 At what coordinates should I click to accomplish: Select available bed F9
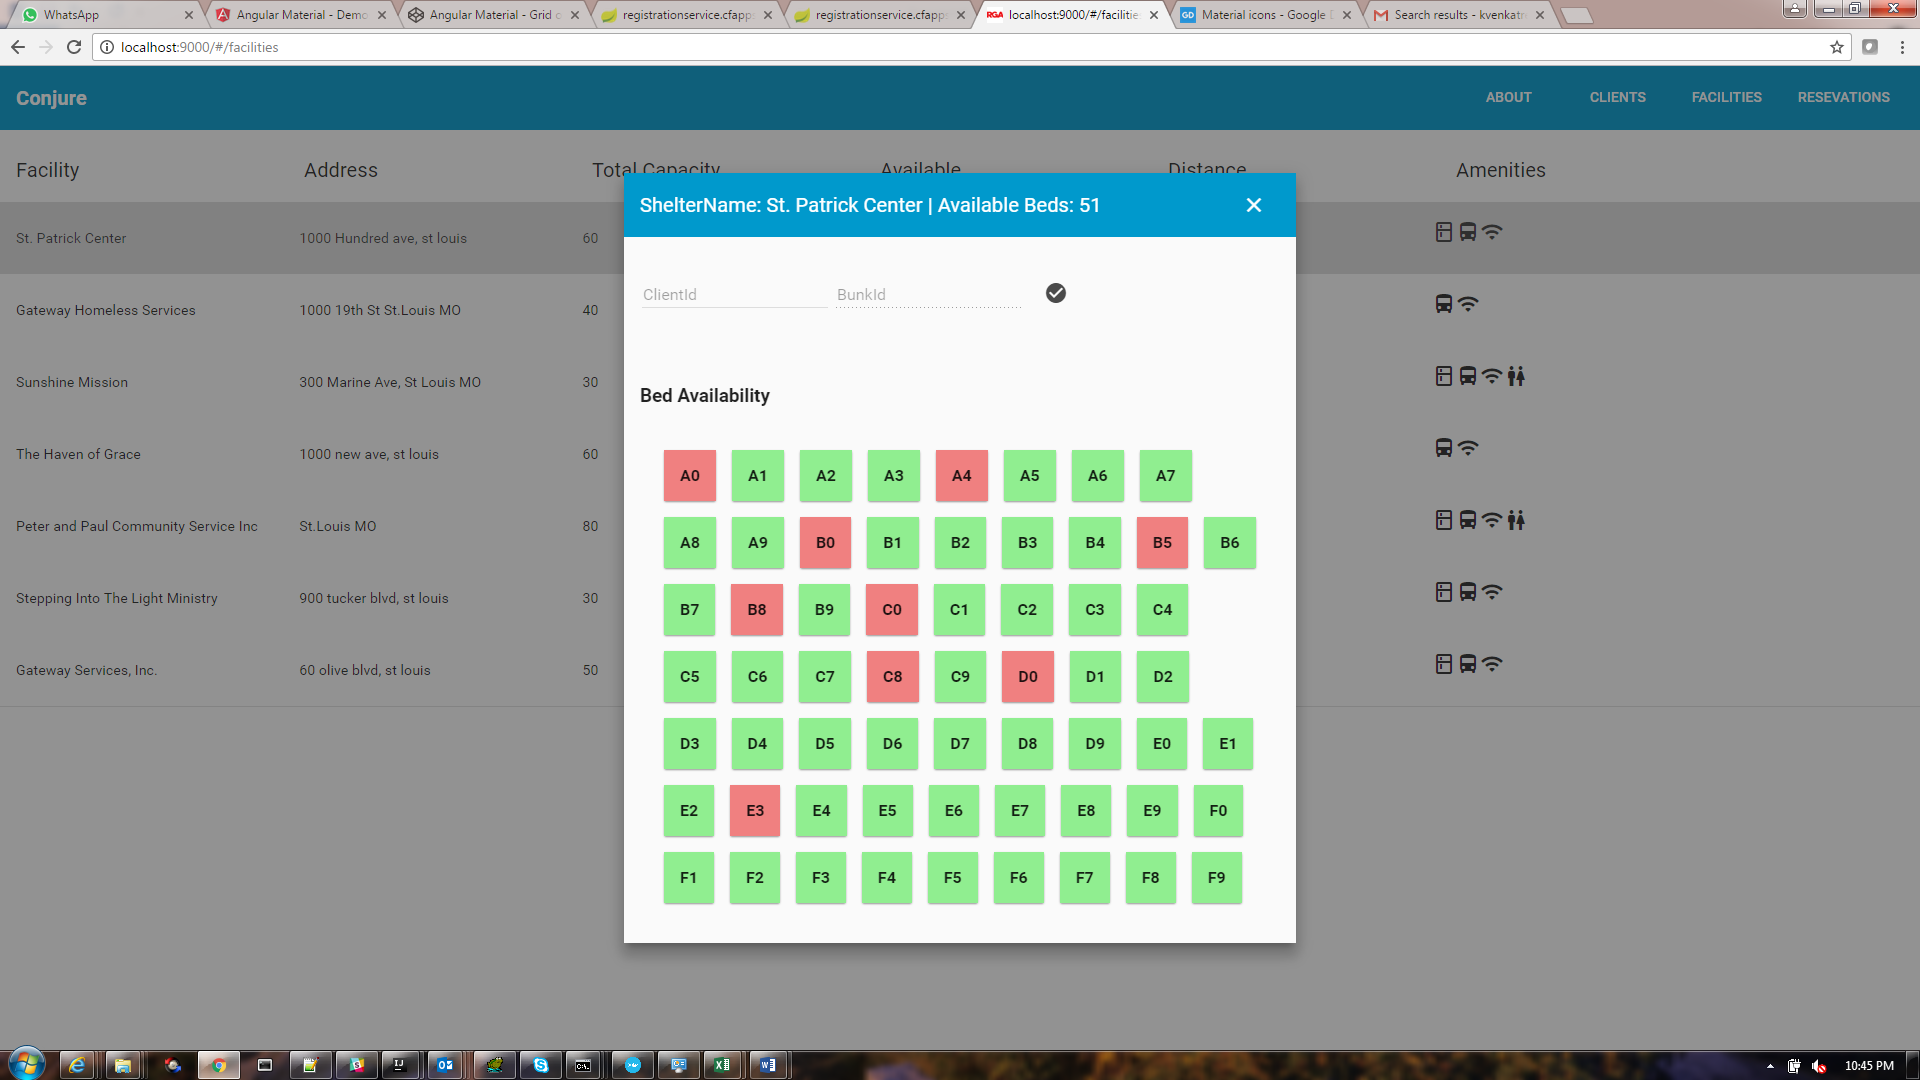click(x=1216, y=878)
